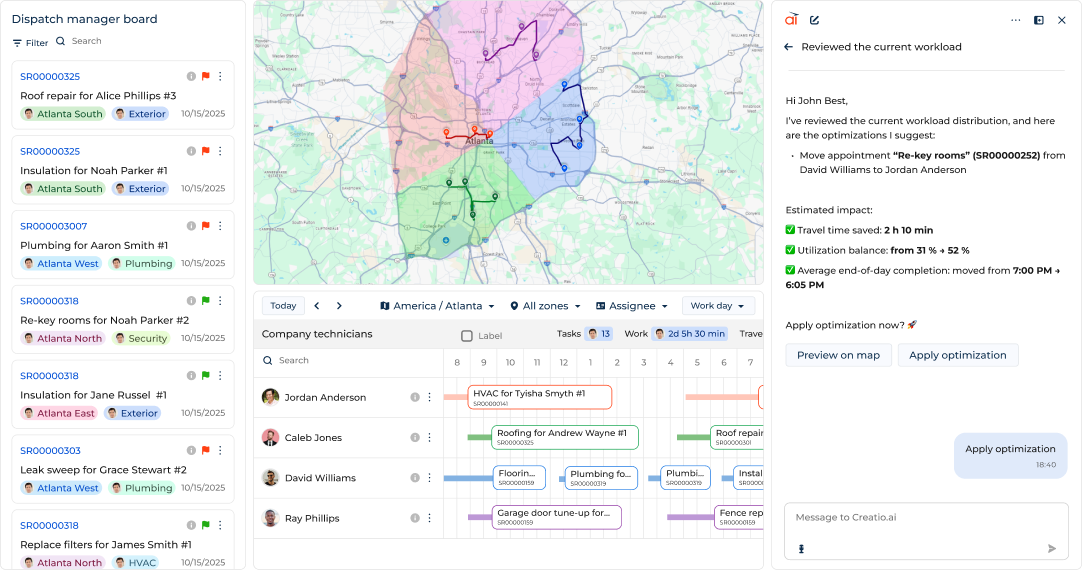
Task: Open service request link SR00003007
Action: (x=54, y=226)
